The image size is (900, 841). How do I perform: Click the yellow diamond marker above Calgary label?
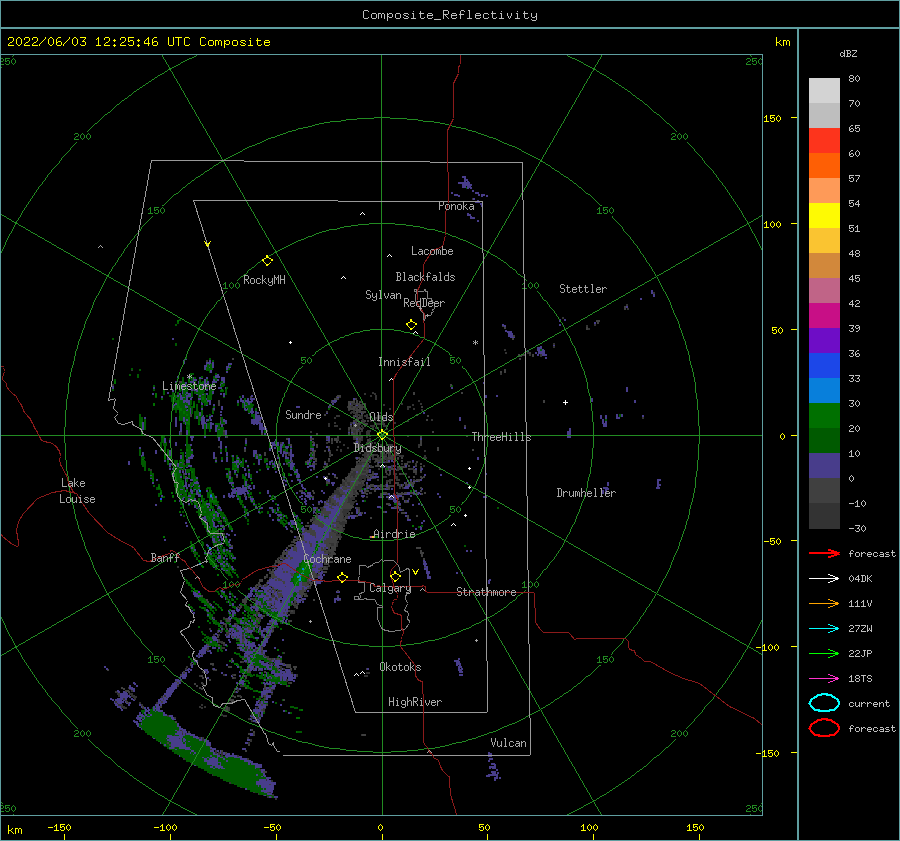pos(395,576)
